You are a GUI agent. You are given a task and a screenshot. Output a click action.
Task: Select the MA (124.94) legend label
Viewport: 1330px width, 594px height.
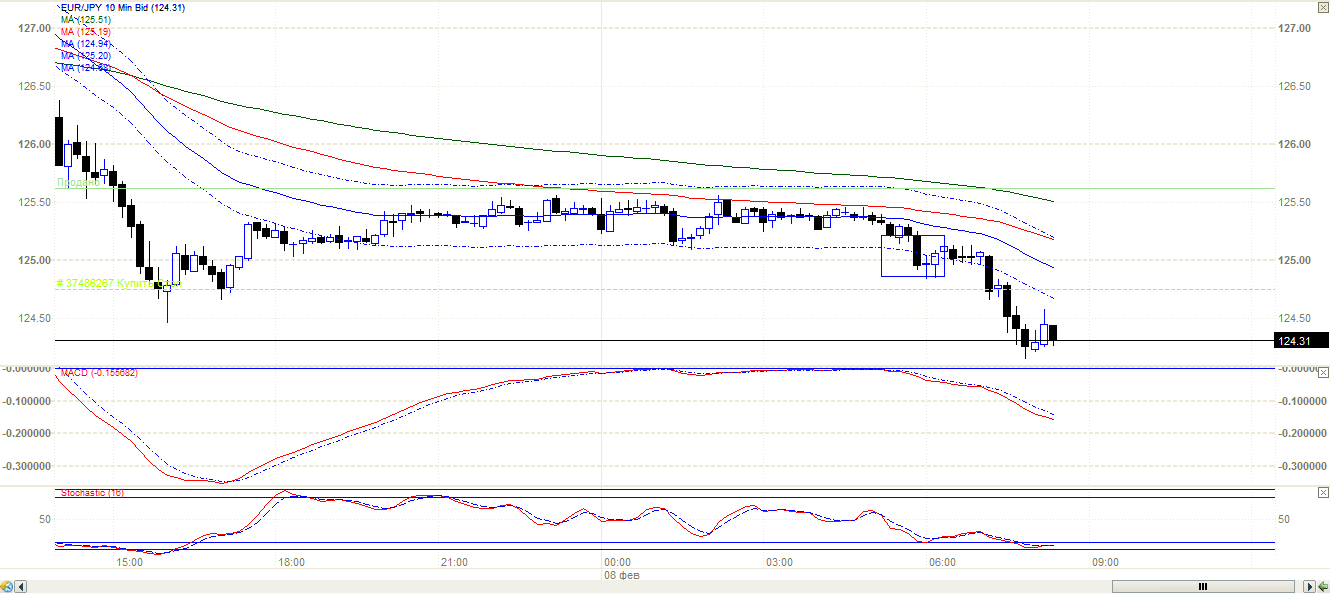point(85,44)
